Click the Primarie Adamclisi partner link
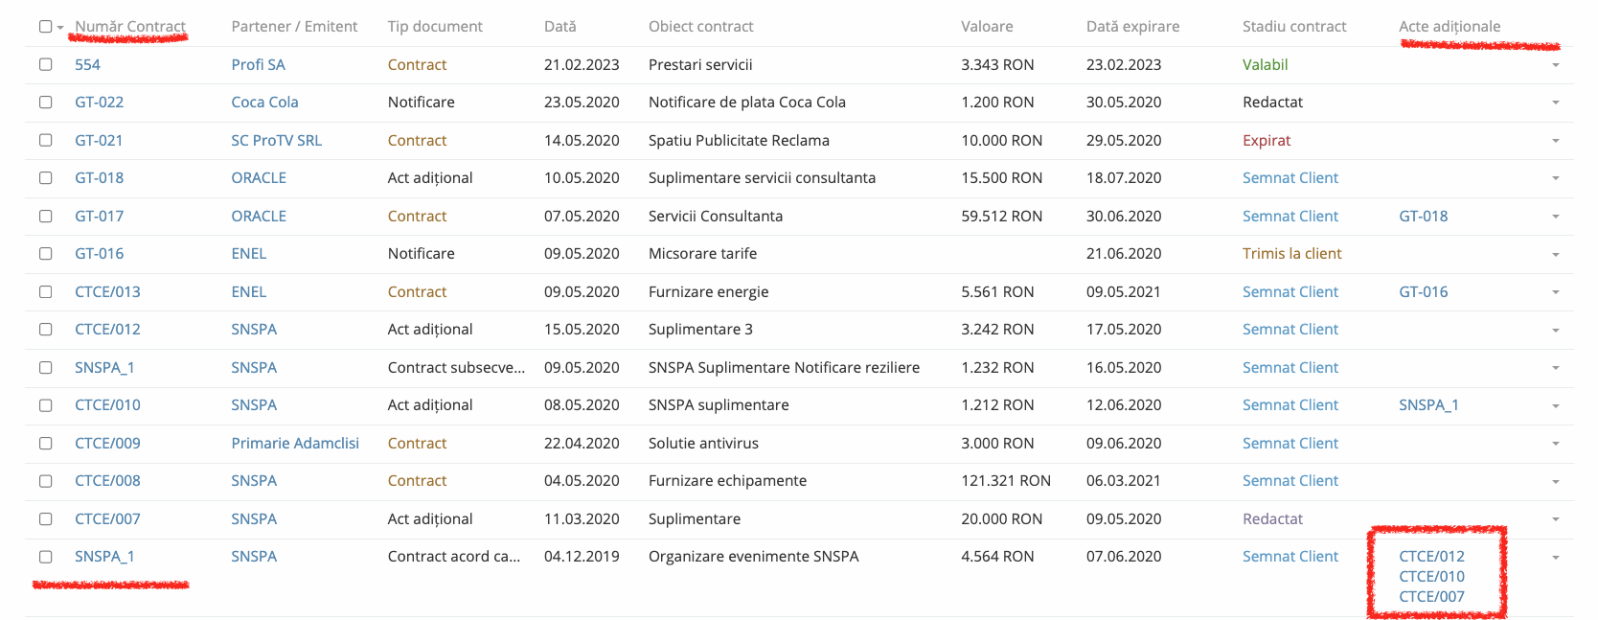 tap(294, 443)
